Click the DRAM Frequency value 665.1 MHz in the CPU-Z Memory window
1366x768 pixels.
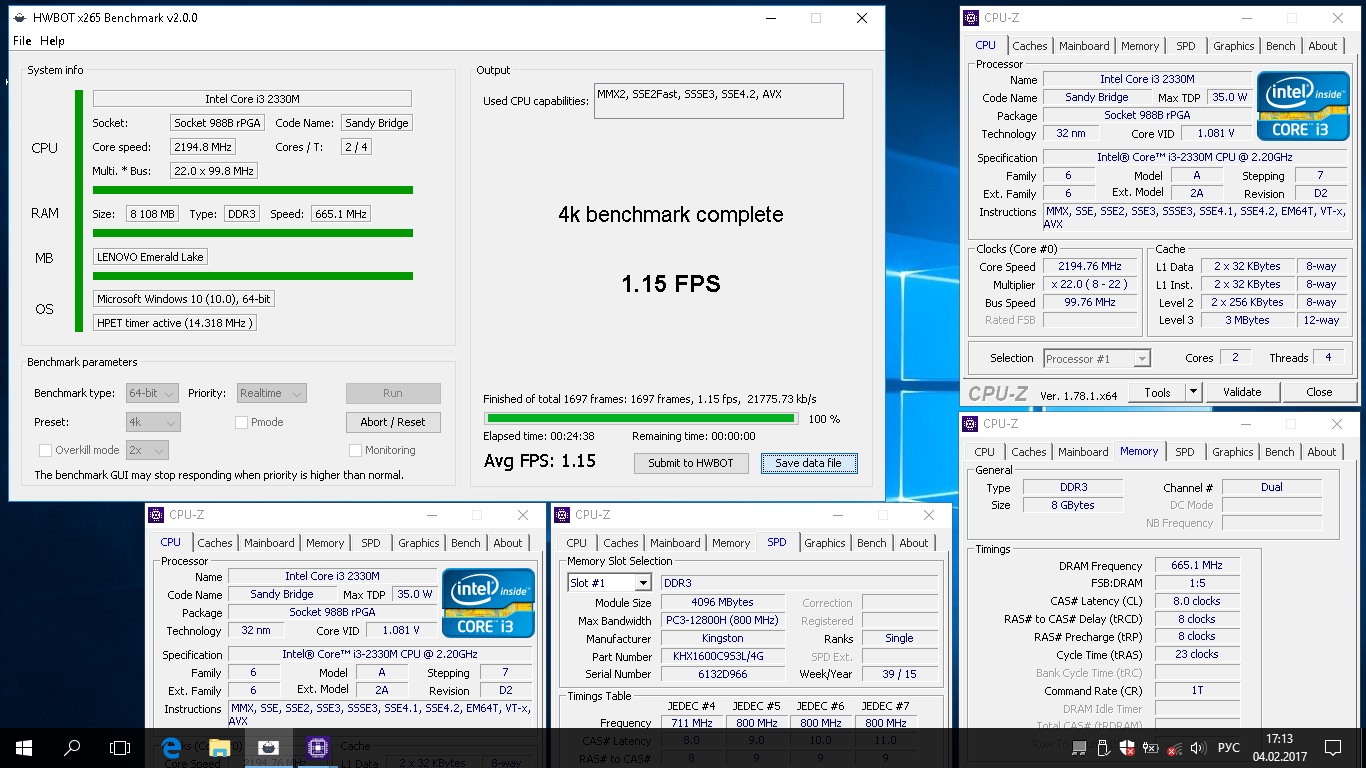coord(1197,566)
